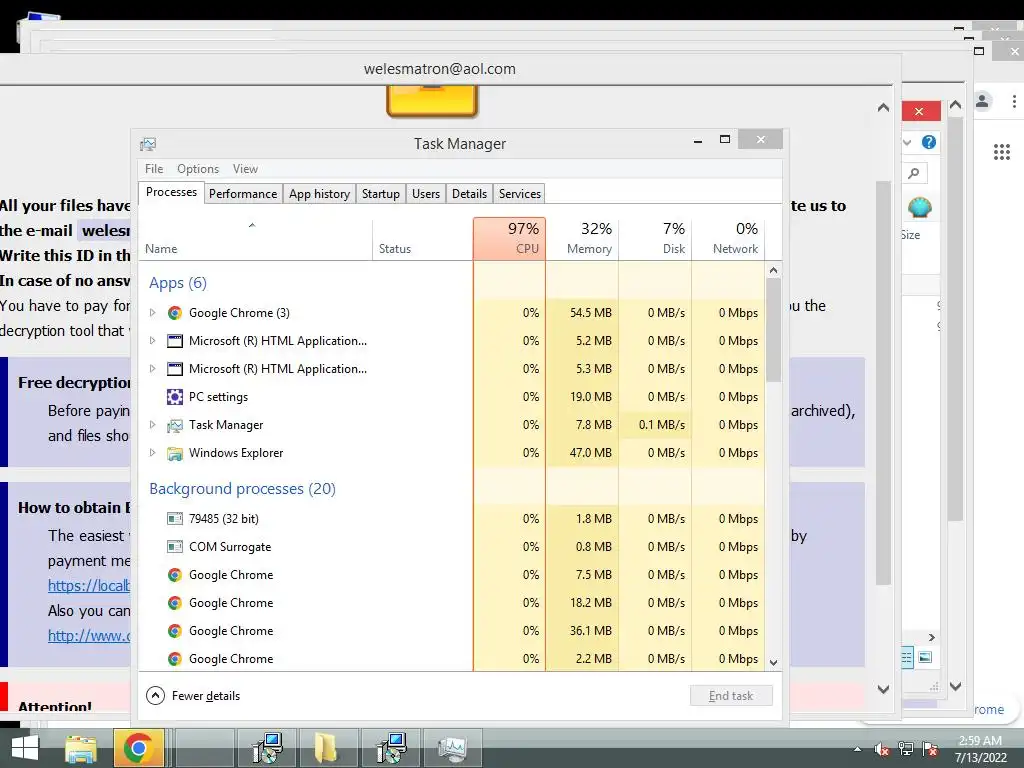
Task: Sort by the Network column header
Action: 728,238
